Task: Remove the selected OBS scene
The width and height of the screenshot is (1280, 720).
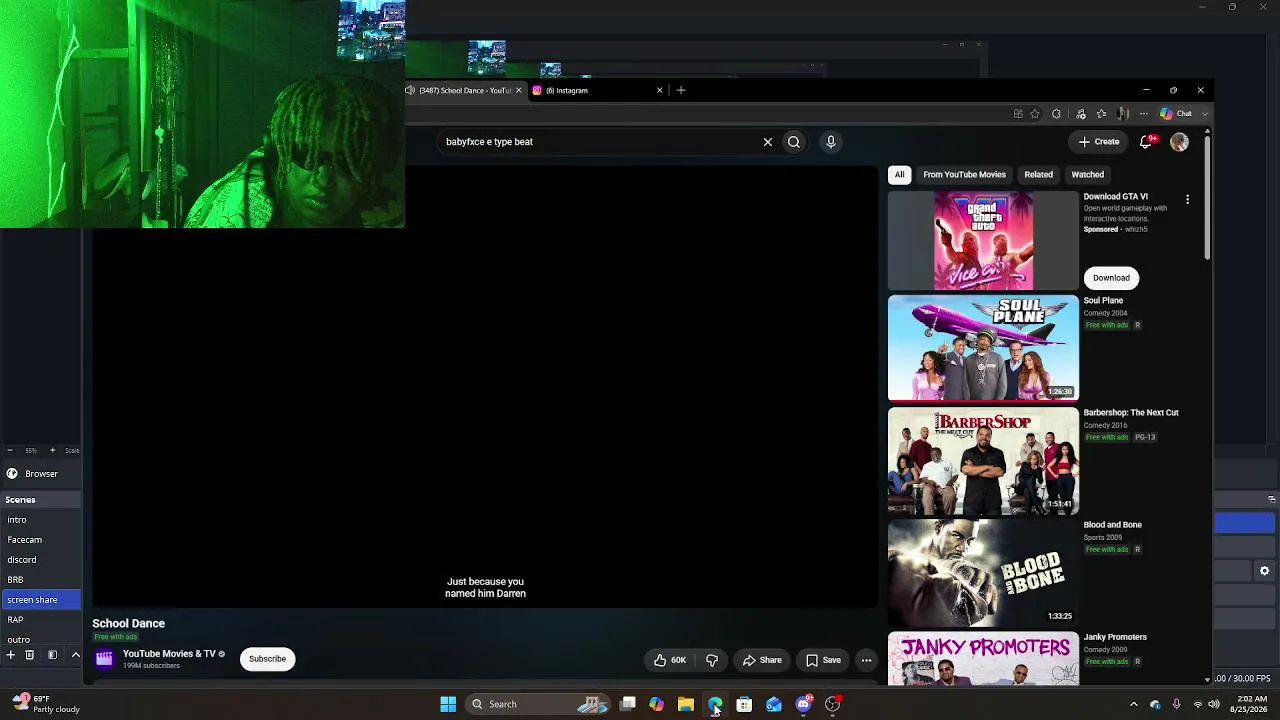Action: tap(30, 655)
